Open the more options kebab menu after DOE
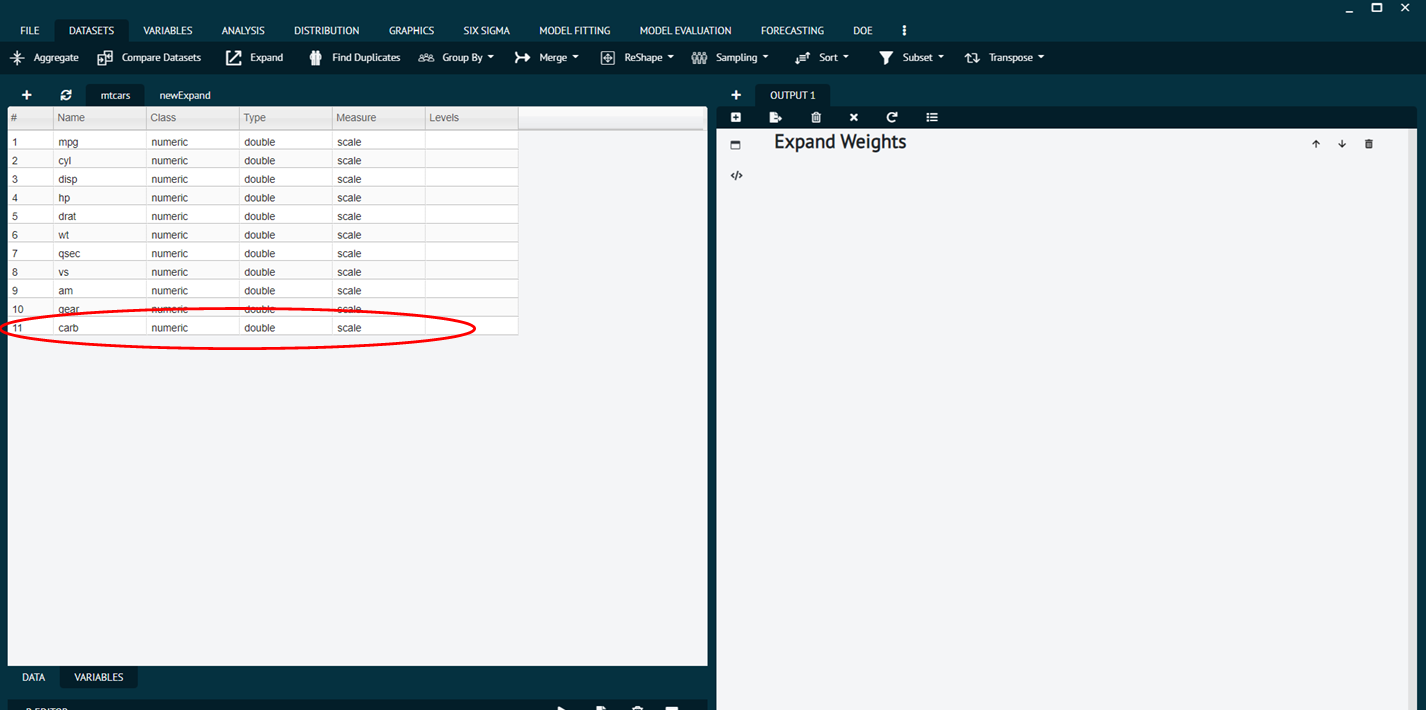The image size is (1426, 710). coord(905,31)
